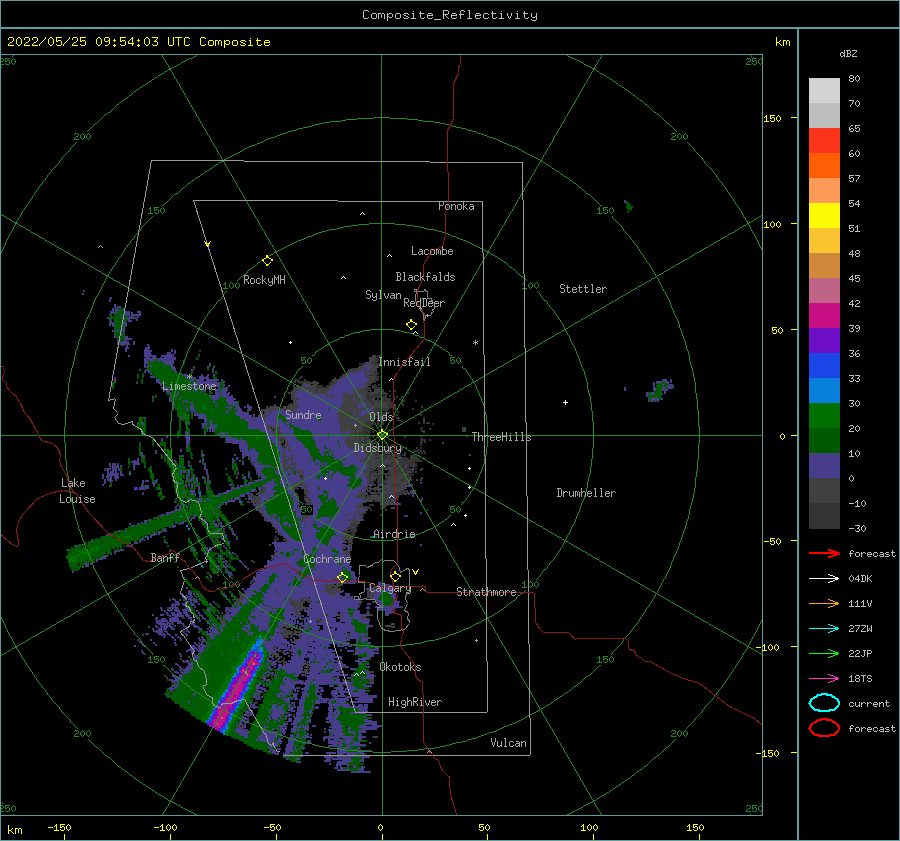Viewport: 900px width, 841px height.
Task: Select the magenta 42-39 dBZ swatch
Action: point(824,316)
